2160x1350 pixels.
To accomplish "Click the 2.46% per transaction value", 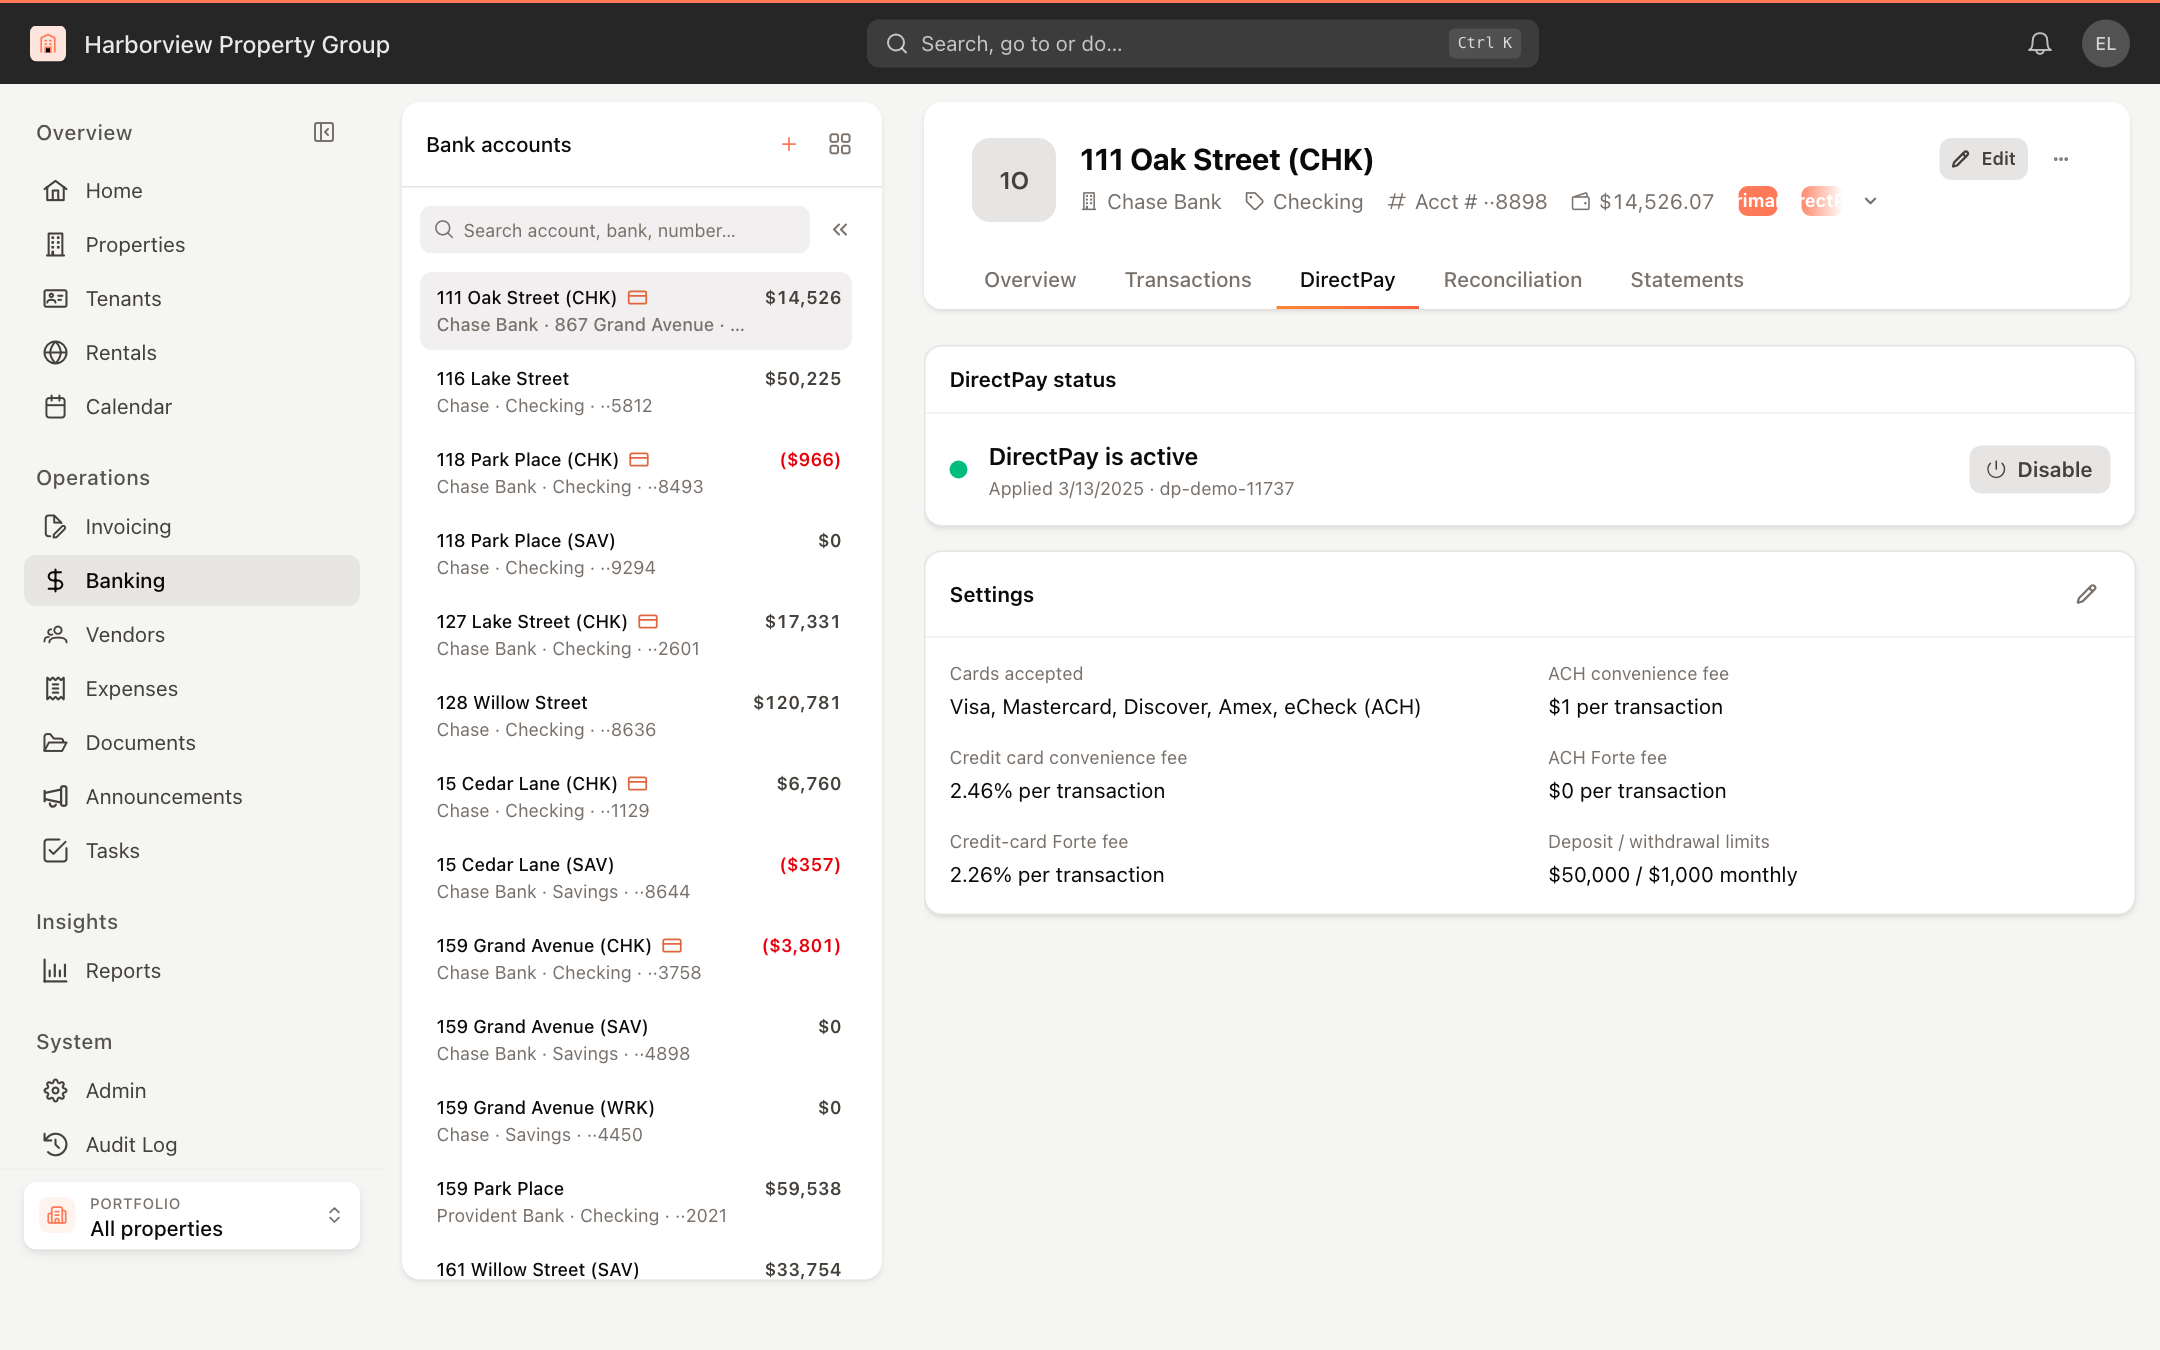I will click(x=1057, y=791).
